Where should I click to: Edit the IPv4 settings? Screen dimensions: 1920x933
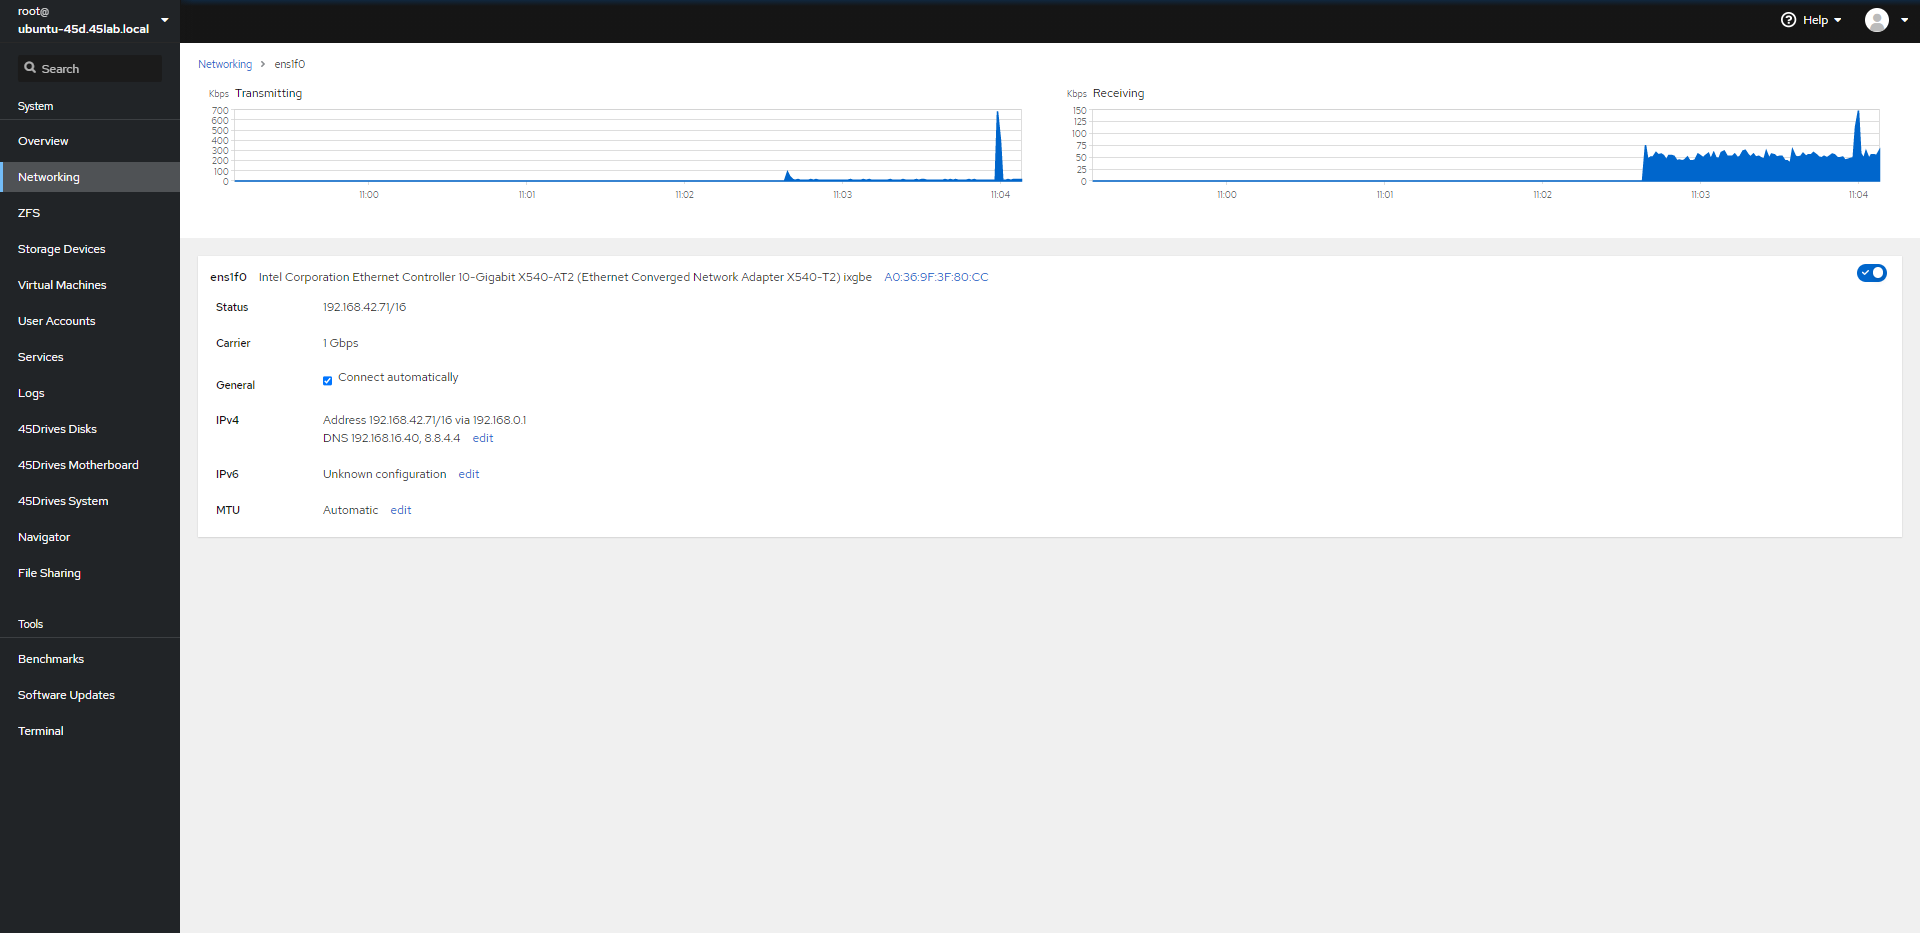click(x=483, y=438)
